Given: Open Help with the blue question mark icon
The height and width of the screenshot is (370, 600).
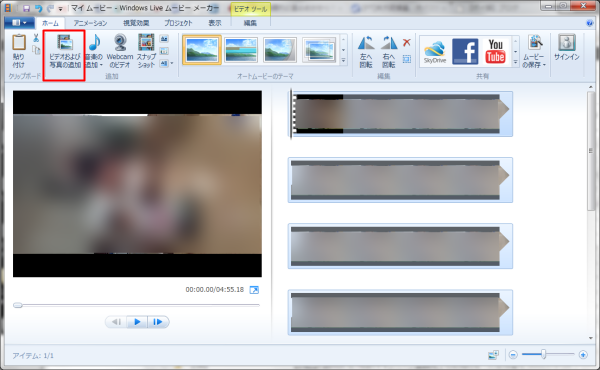Looking at the screenshot, I should click(590, 23).
